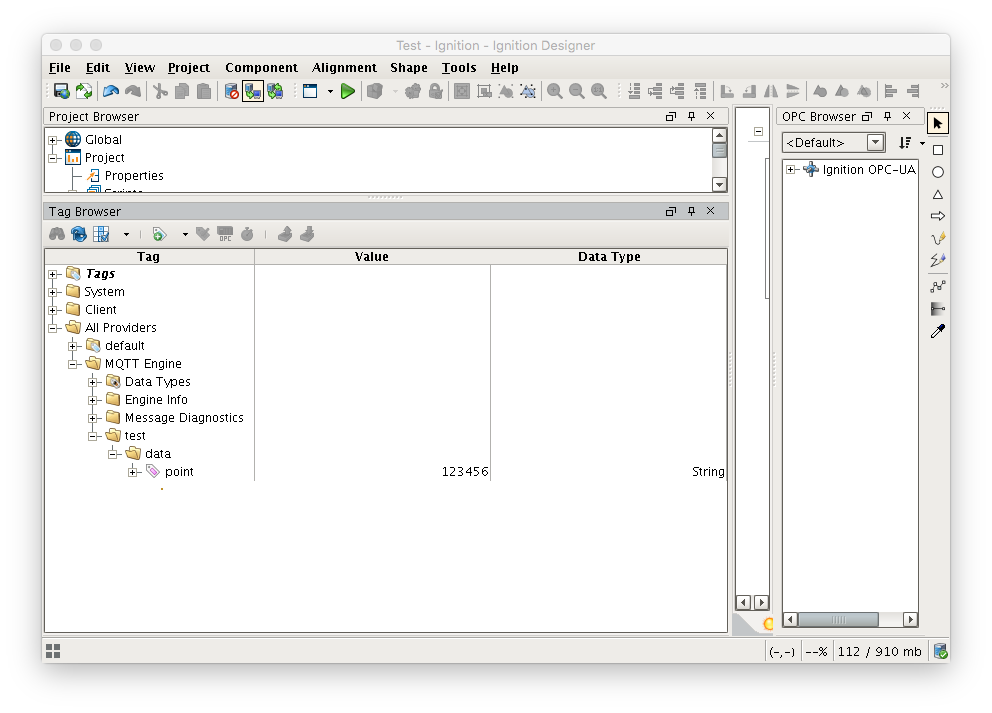Click the OPC Browser horizontal scrollbar
The height and width of the screenshot is (713, 992).
tap(850, 619)
